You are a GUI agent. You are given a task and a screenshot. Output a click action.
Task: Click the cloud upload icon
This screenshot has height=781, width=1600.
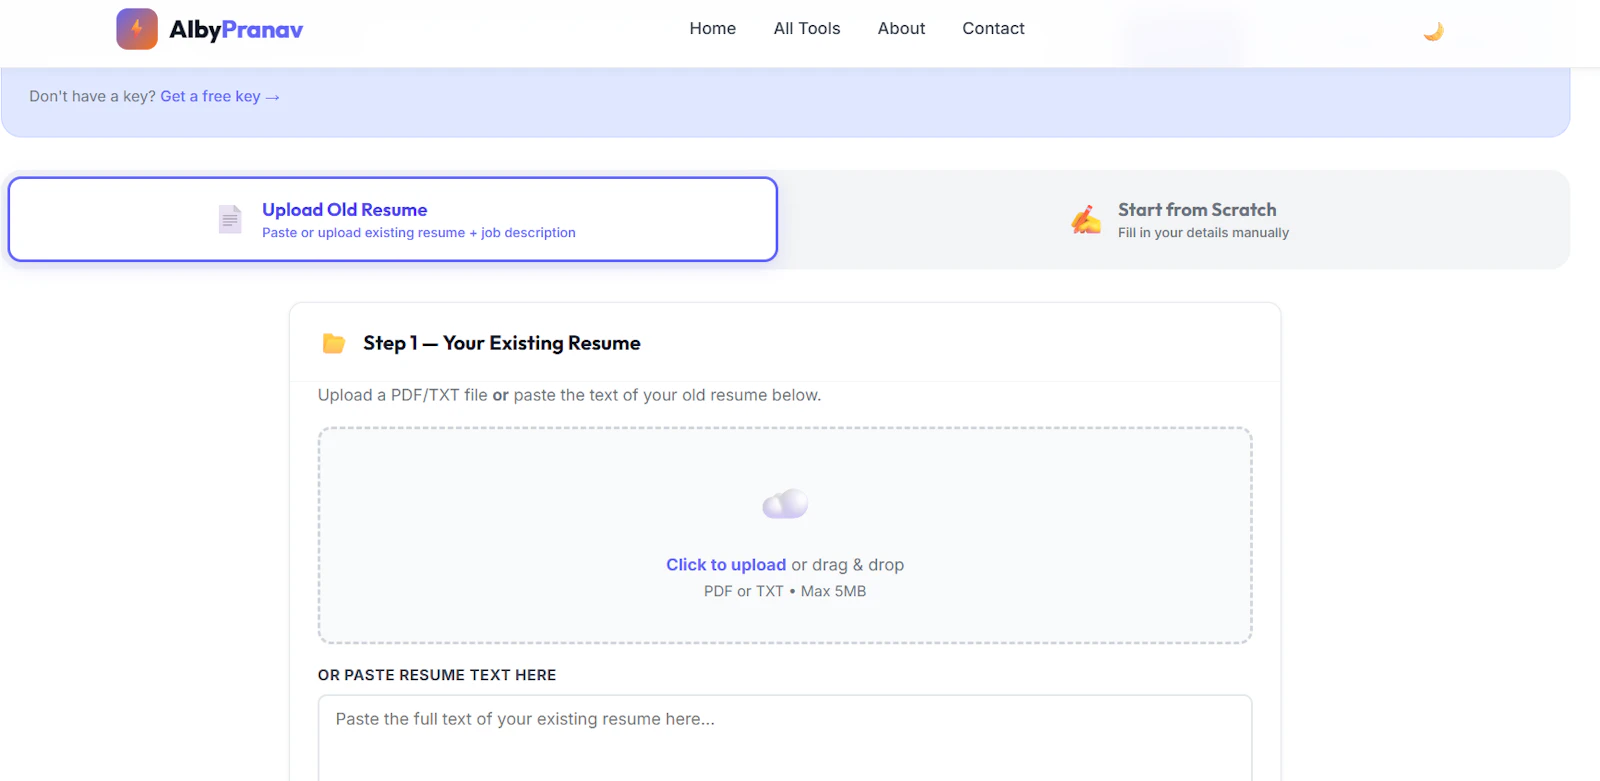[x=785, y=504]
